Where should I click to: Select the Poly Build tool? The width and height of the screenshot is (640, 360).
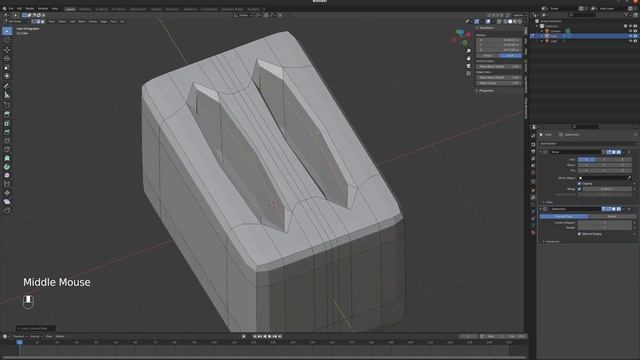pyautogui.click(x=7, y=158)
